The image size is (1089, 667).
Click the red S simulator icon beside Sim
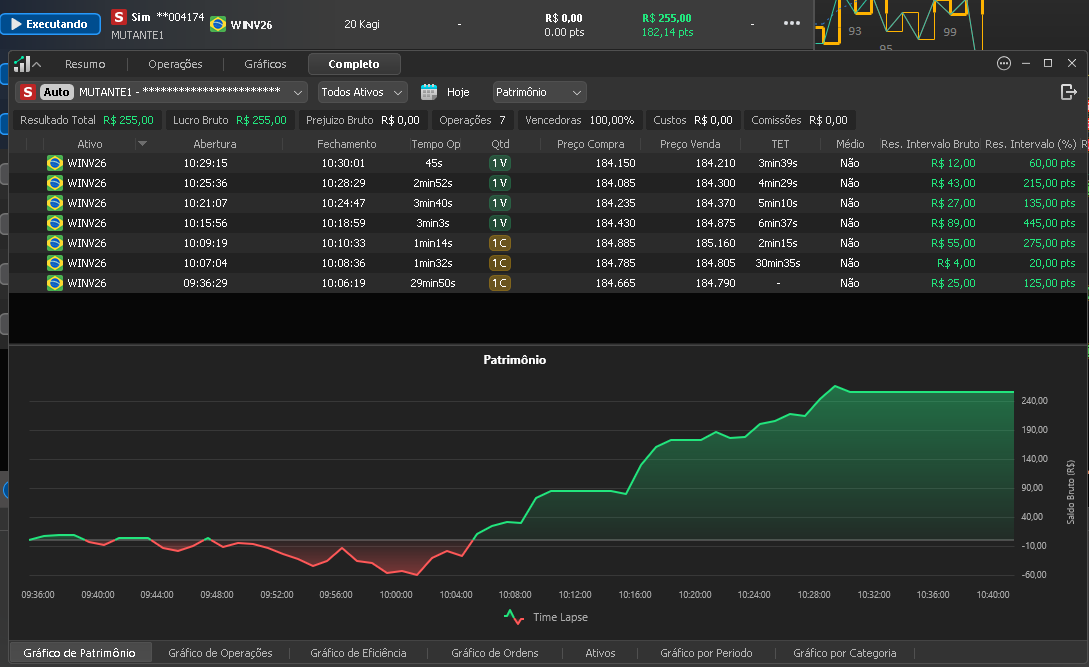click(119, 17)
